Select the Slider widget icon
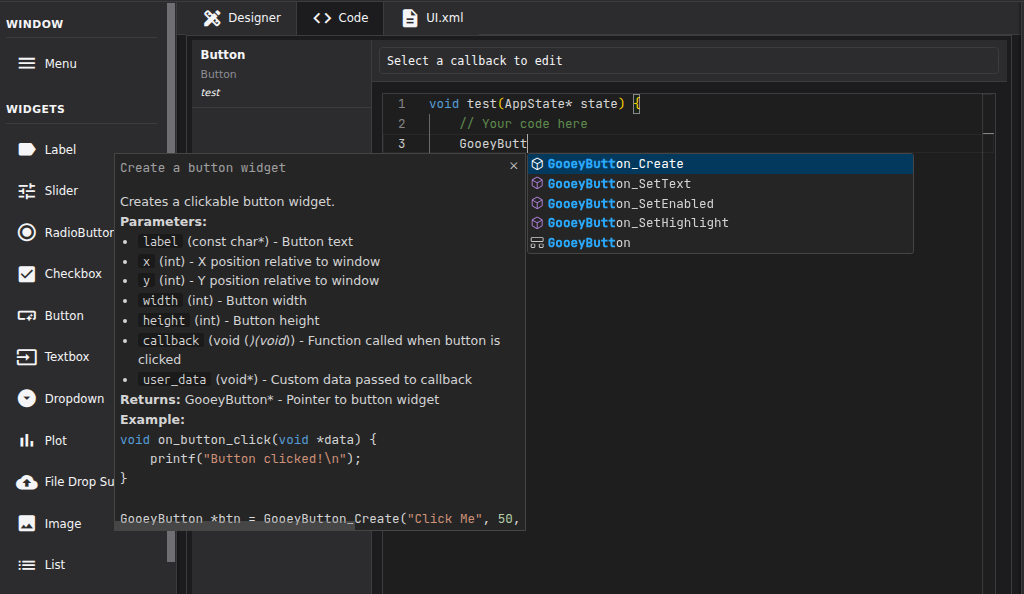This screenshot has height=594, width=1024. (27, 190)
